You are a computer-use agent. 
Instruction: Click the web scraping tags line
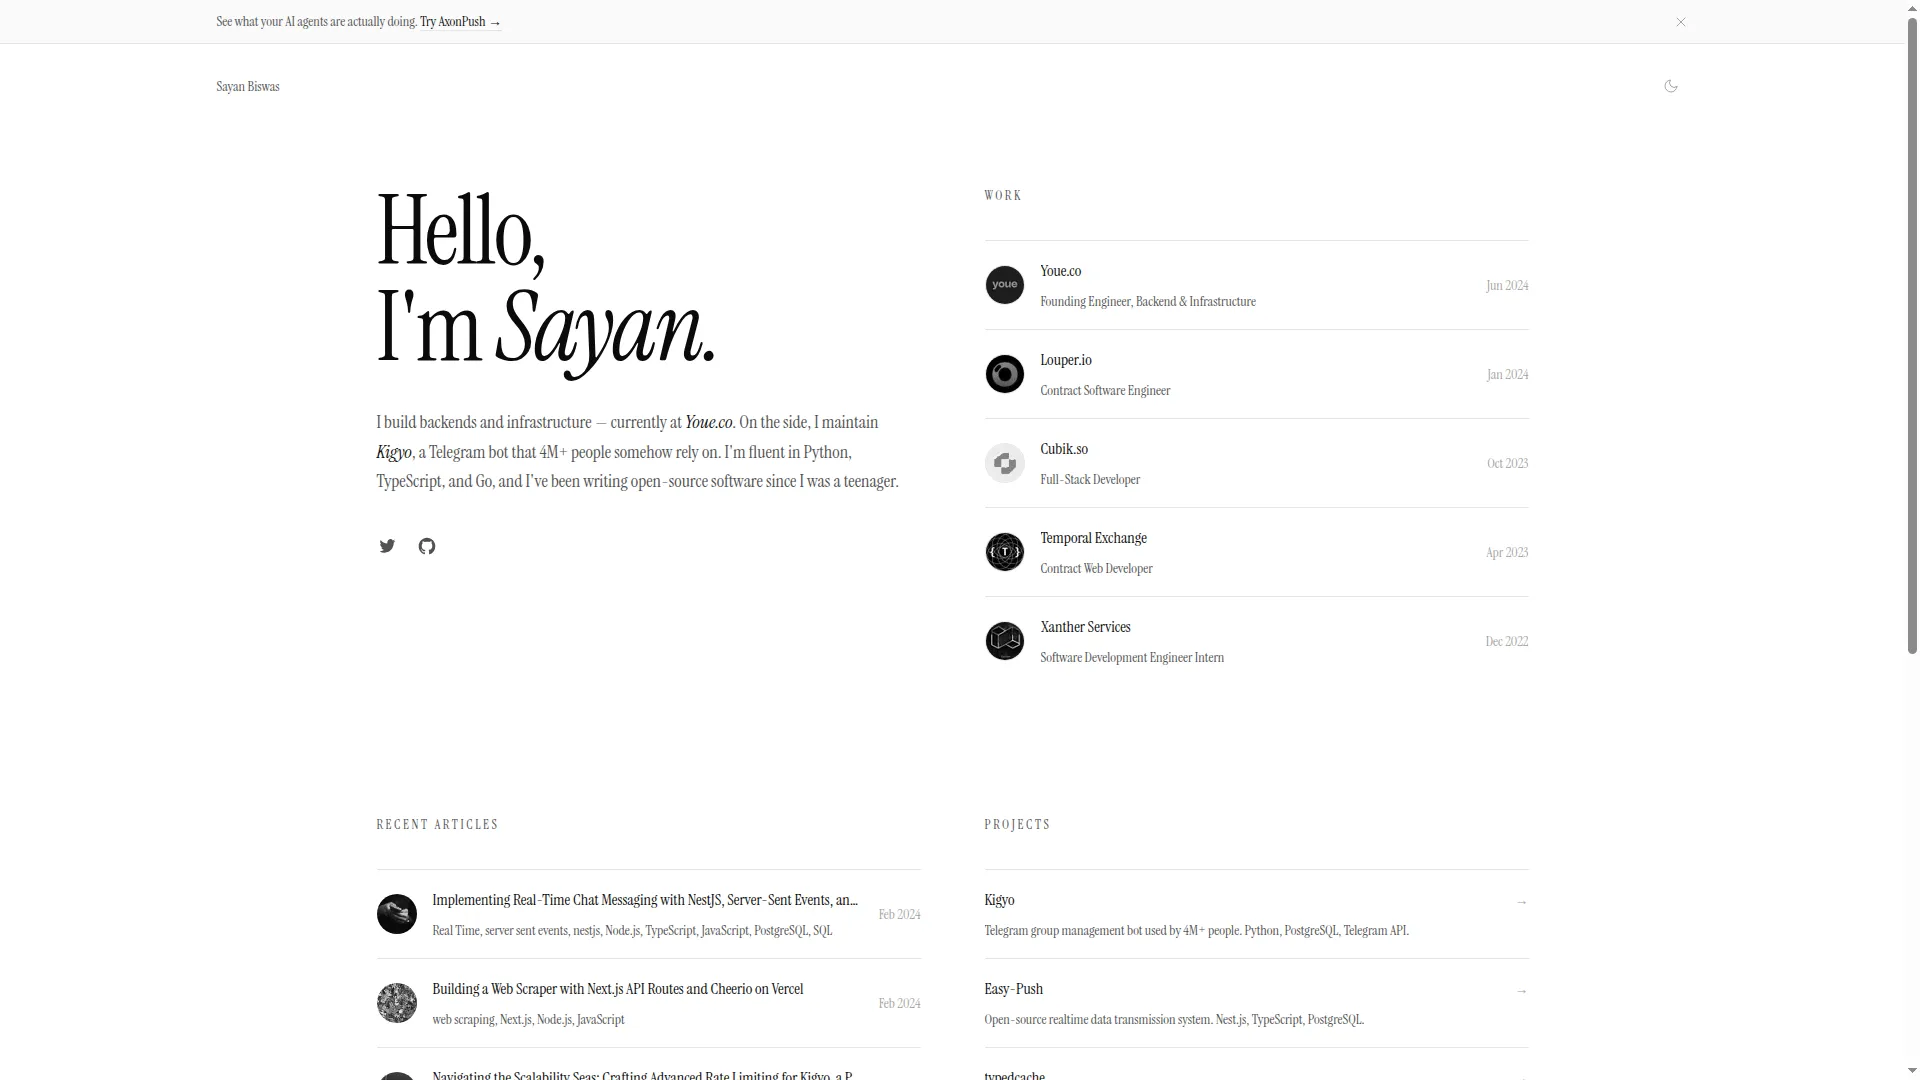pos(528,1020)
